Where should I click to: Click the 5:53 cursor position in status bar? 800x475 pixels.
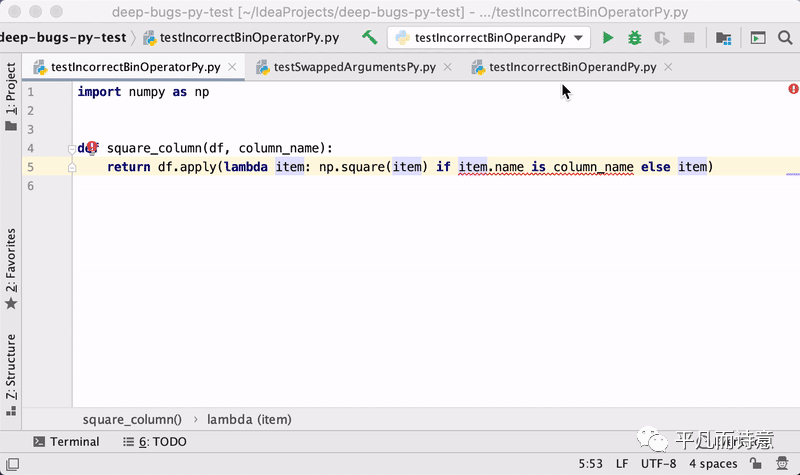click(x=590, y=464)
